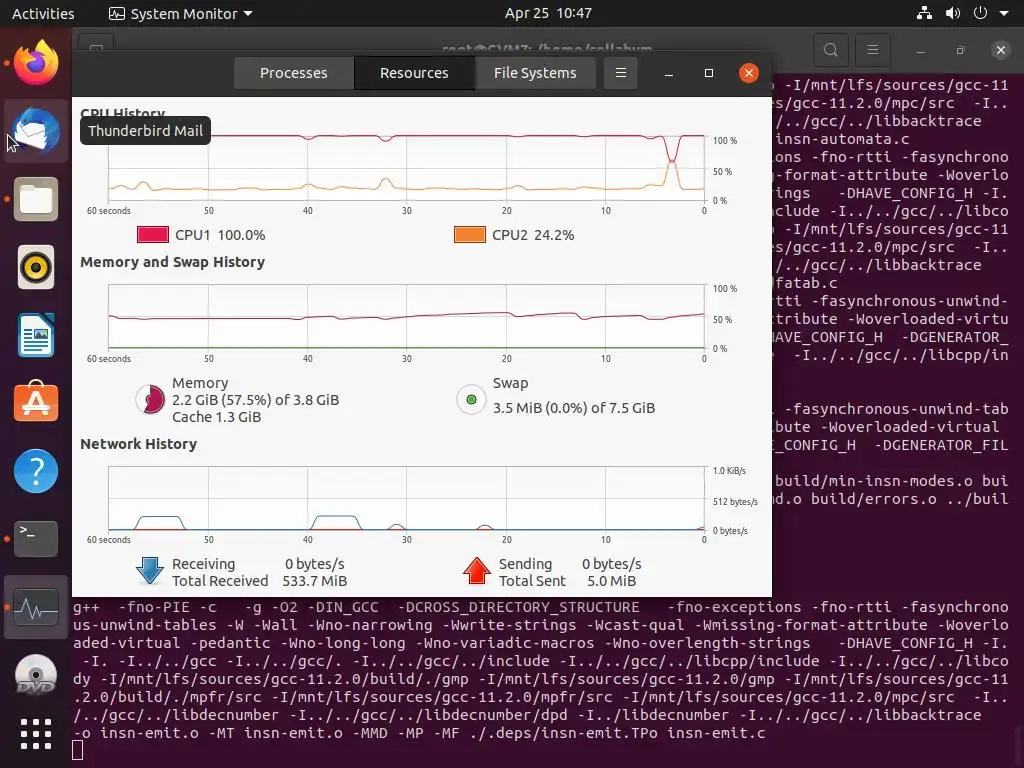
Task: Open System Monitor hamburger menu
Action: 621,73
